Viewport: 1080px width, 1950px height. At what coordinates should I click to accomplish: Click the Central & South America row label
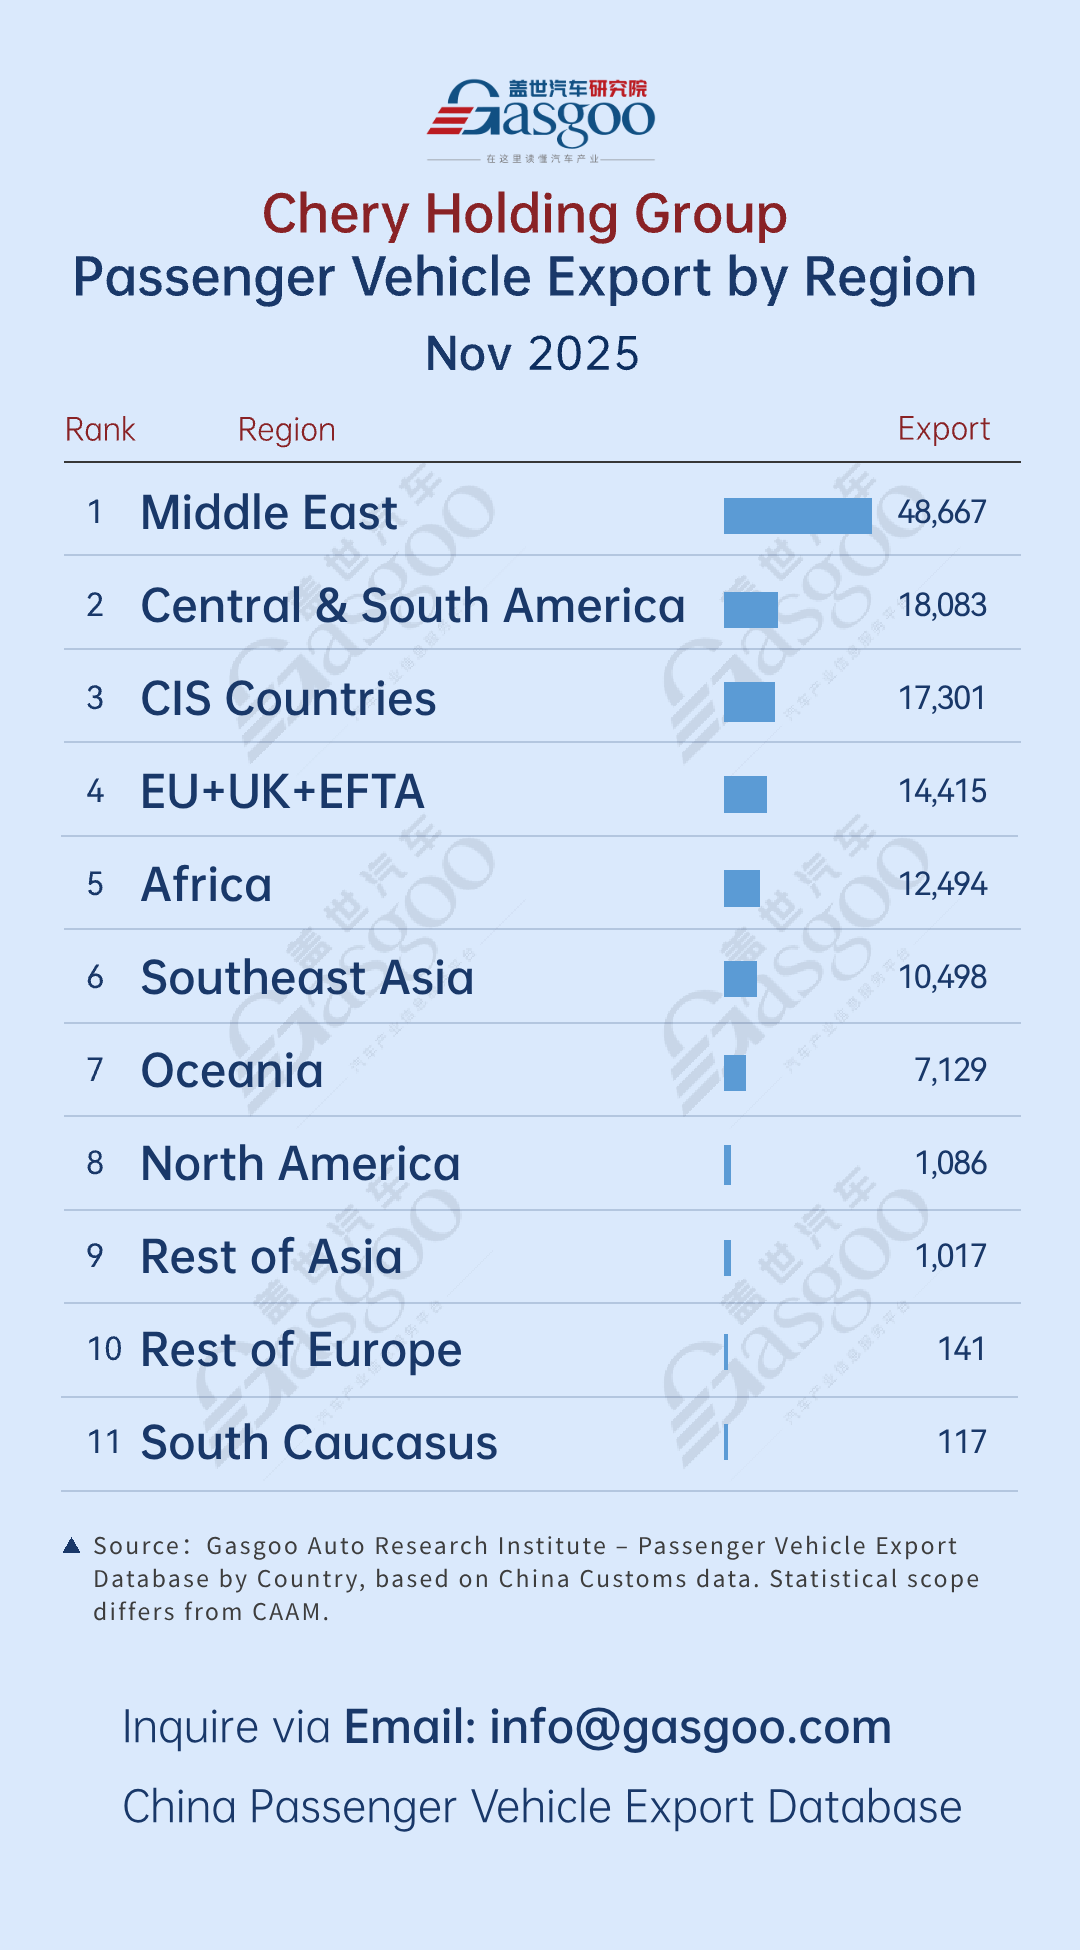pos(412,606)
